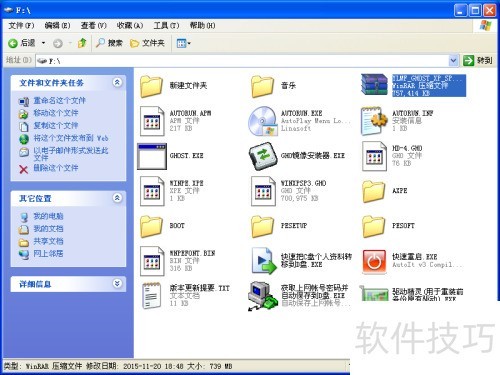
Task: Select the 快速重启.EXE red power icon
Action: 374,262
